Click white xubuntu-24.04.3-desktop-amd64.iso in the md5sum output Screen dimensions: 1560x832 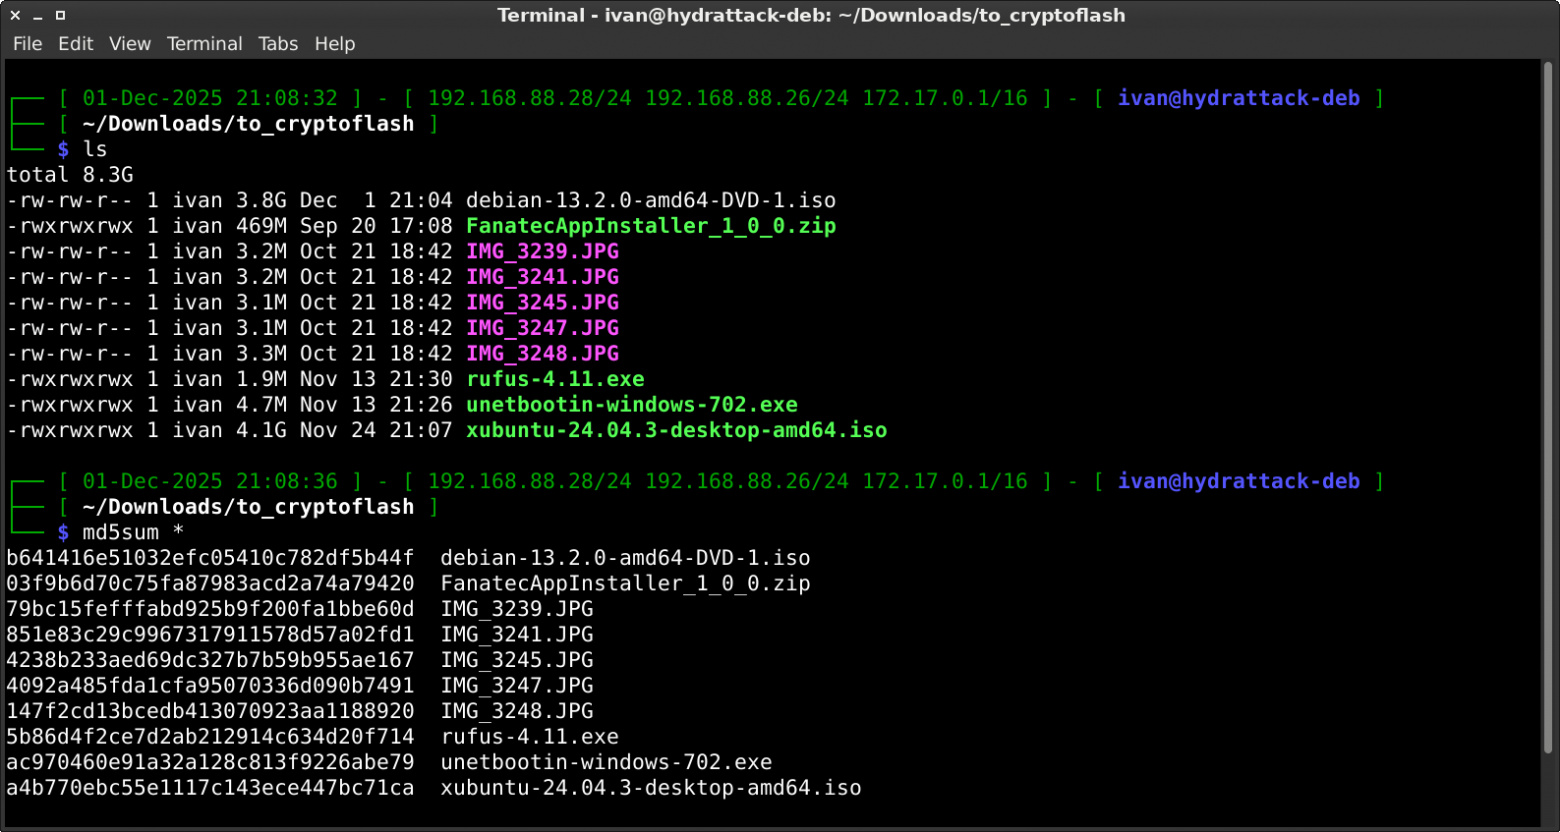tap(651, 788)
